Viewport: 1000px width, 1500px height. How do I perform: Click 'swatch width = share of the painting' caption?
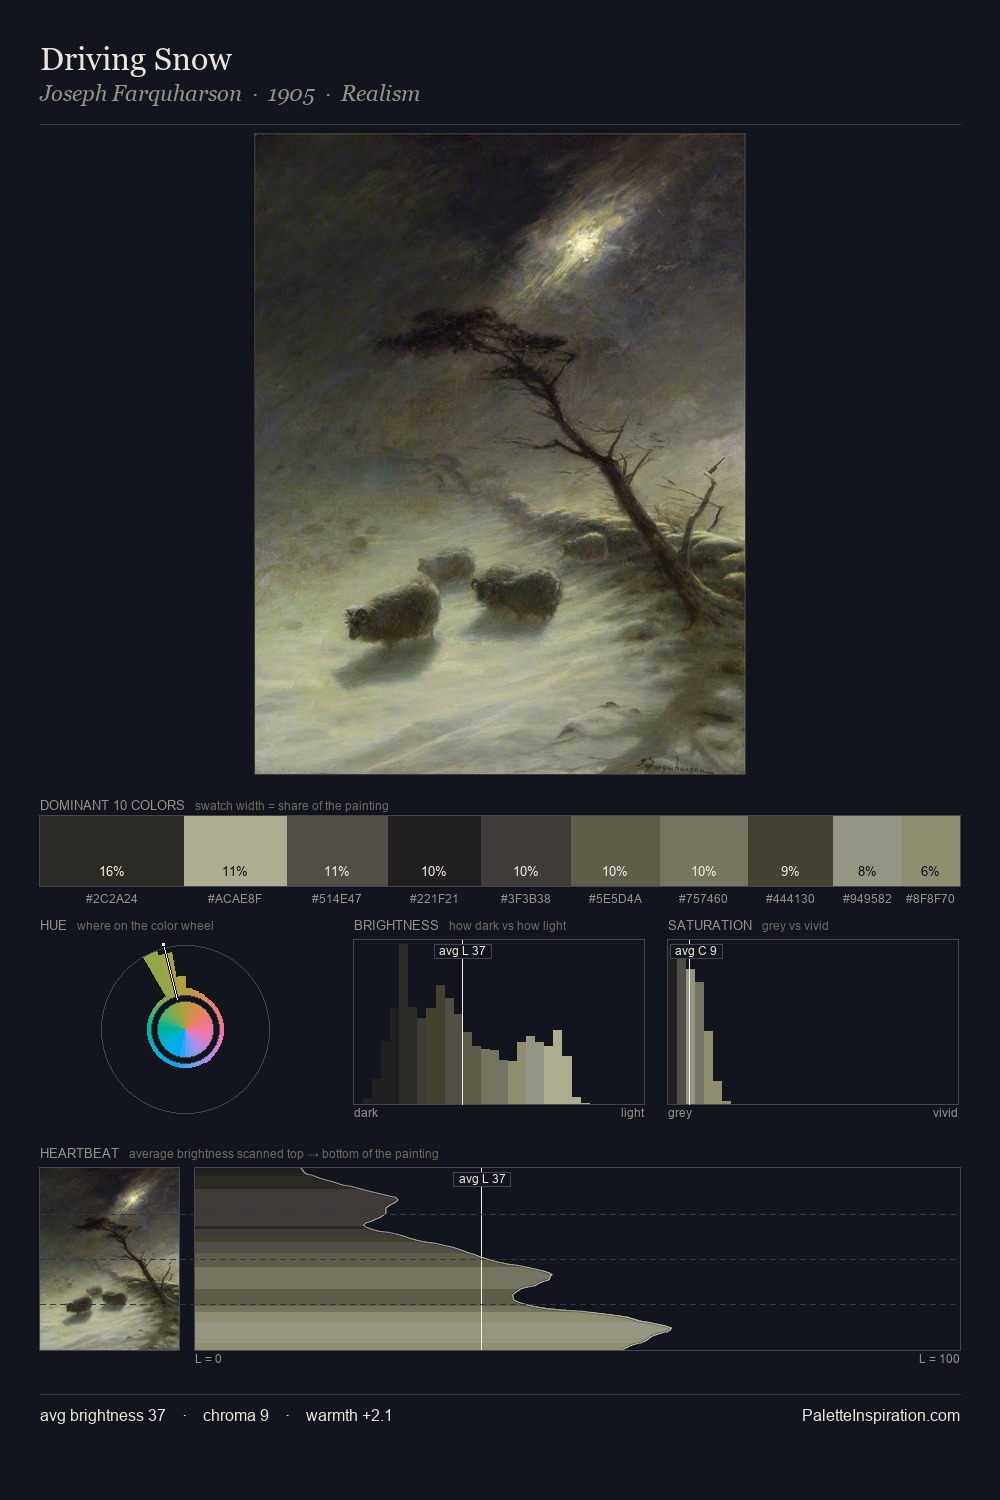pos(292,806)
